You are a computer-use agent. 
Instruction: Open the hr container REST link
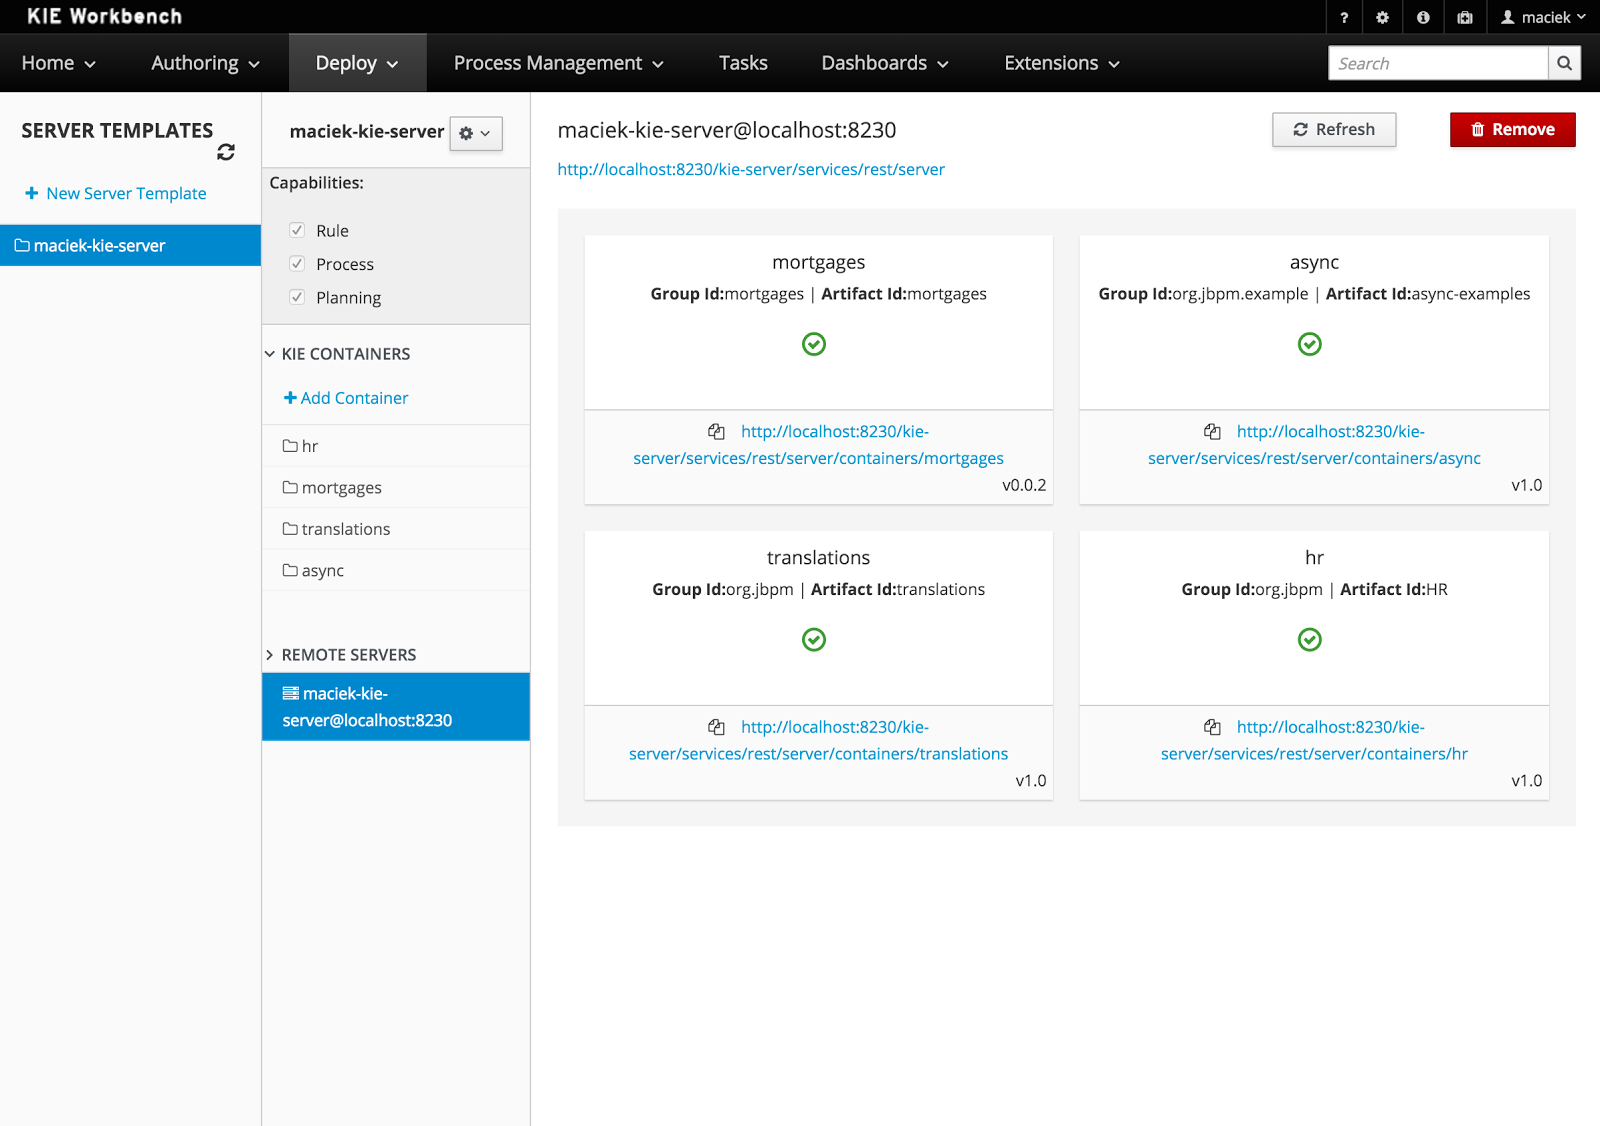[1314, 740]
